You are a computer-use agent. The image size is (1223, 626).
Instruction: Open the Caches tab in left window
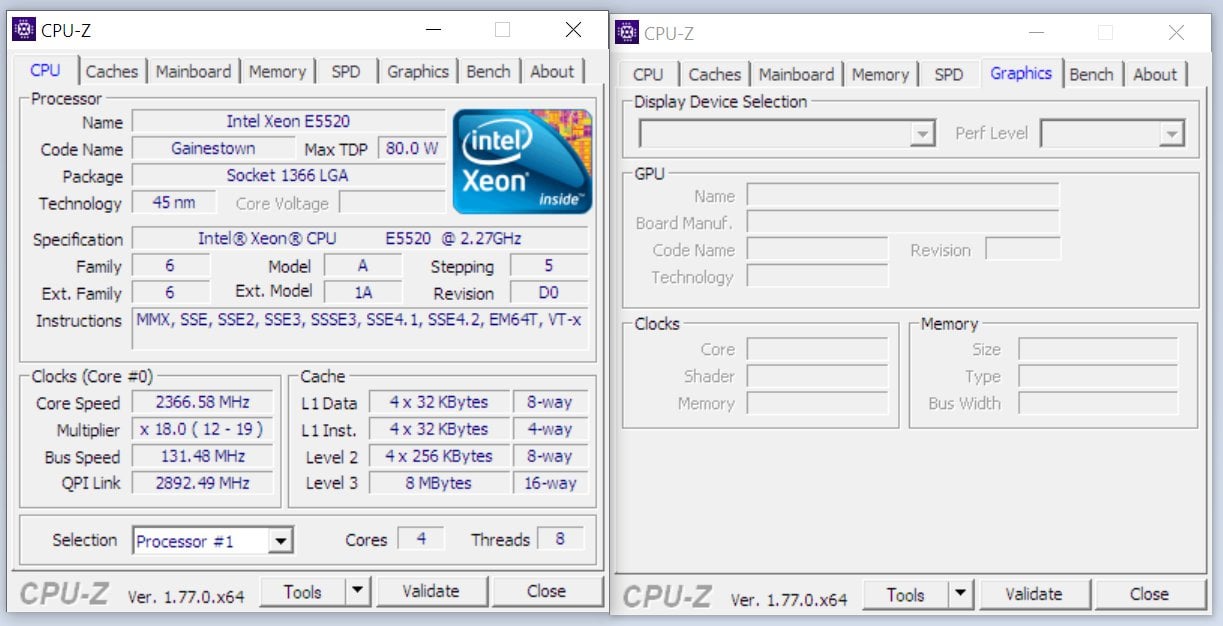point(112,72)
